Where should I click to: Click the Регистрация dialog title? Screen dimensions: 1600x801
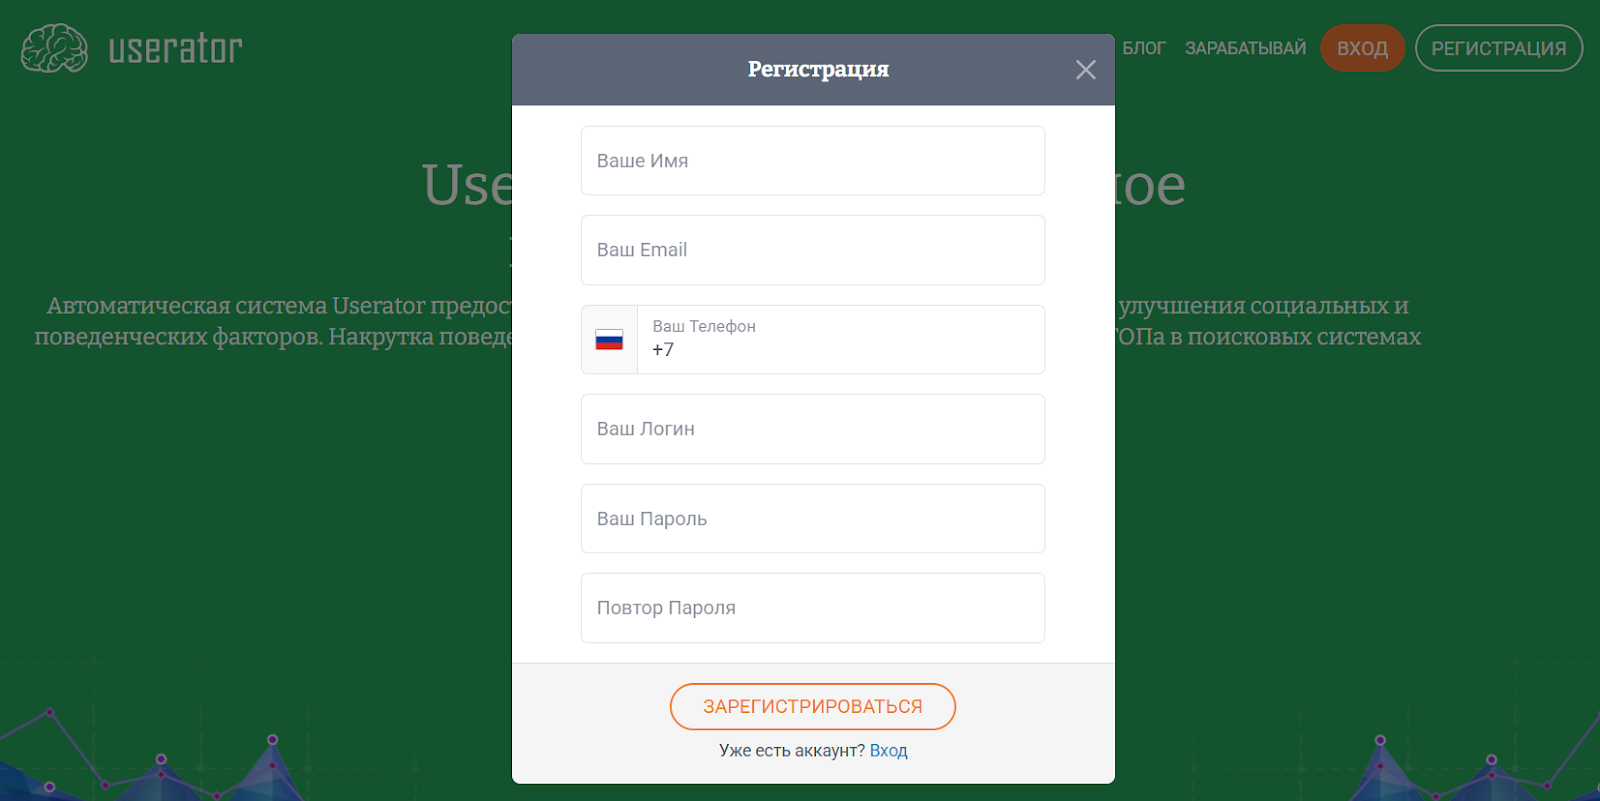click(818, 69)
